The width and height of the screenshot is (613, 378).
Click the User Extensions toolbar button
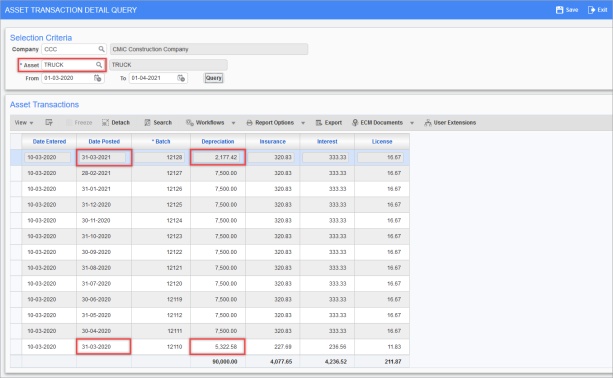point(450,122)
